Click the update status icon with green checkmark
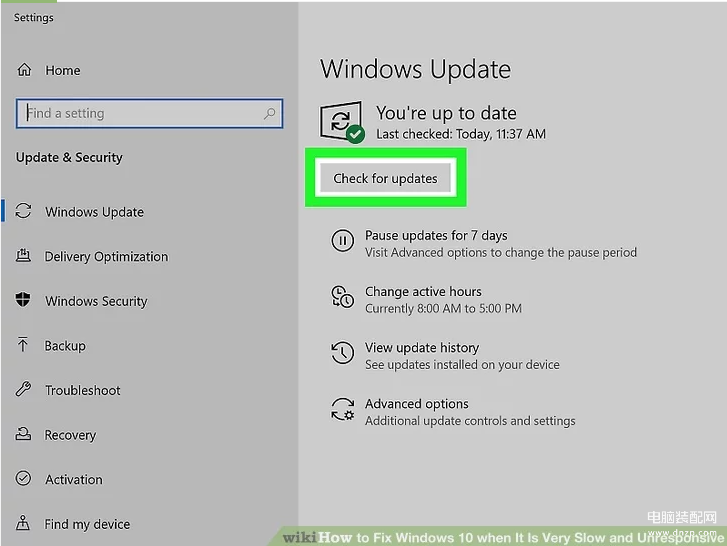Screen dimensions: 727x546 (x=342, y=122)
